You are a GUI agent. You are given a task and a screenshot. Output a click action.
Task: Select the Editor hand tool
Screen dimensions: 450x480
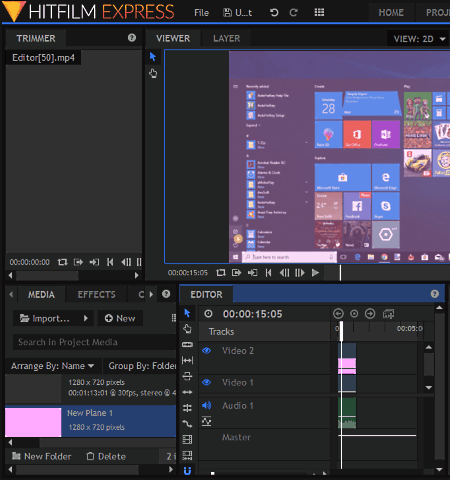187,329
